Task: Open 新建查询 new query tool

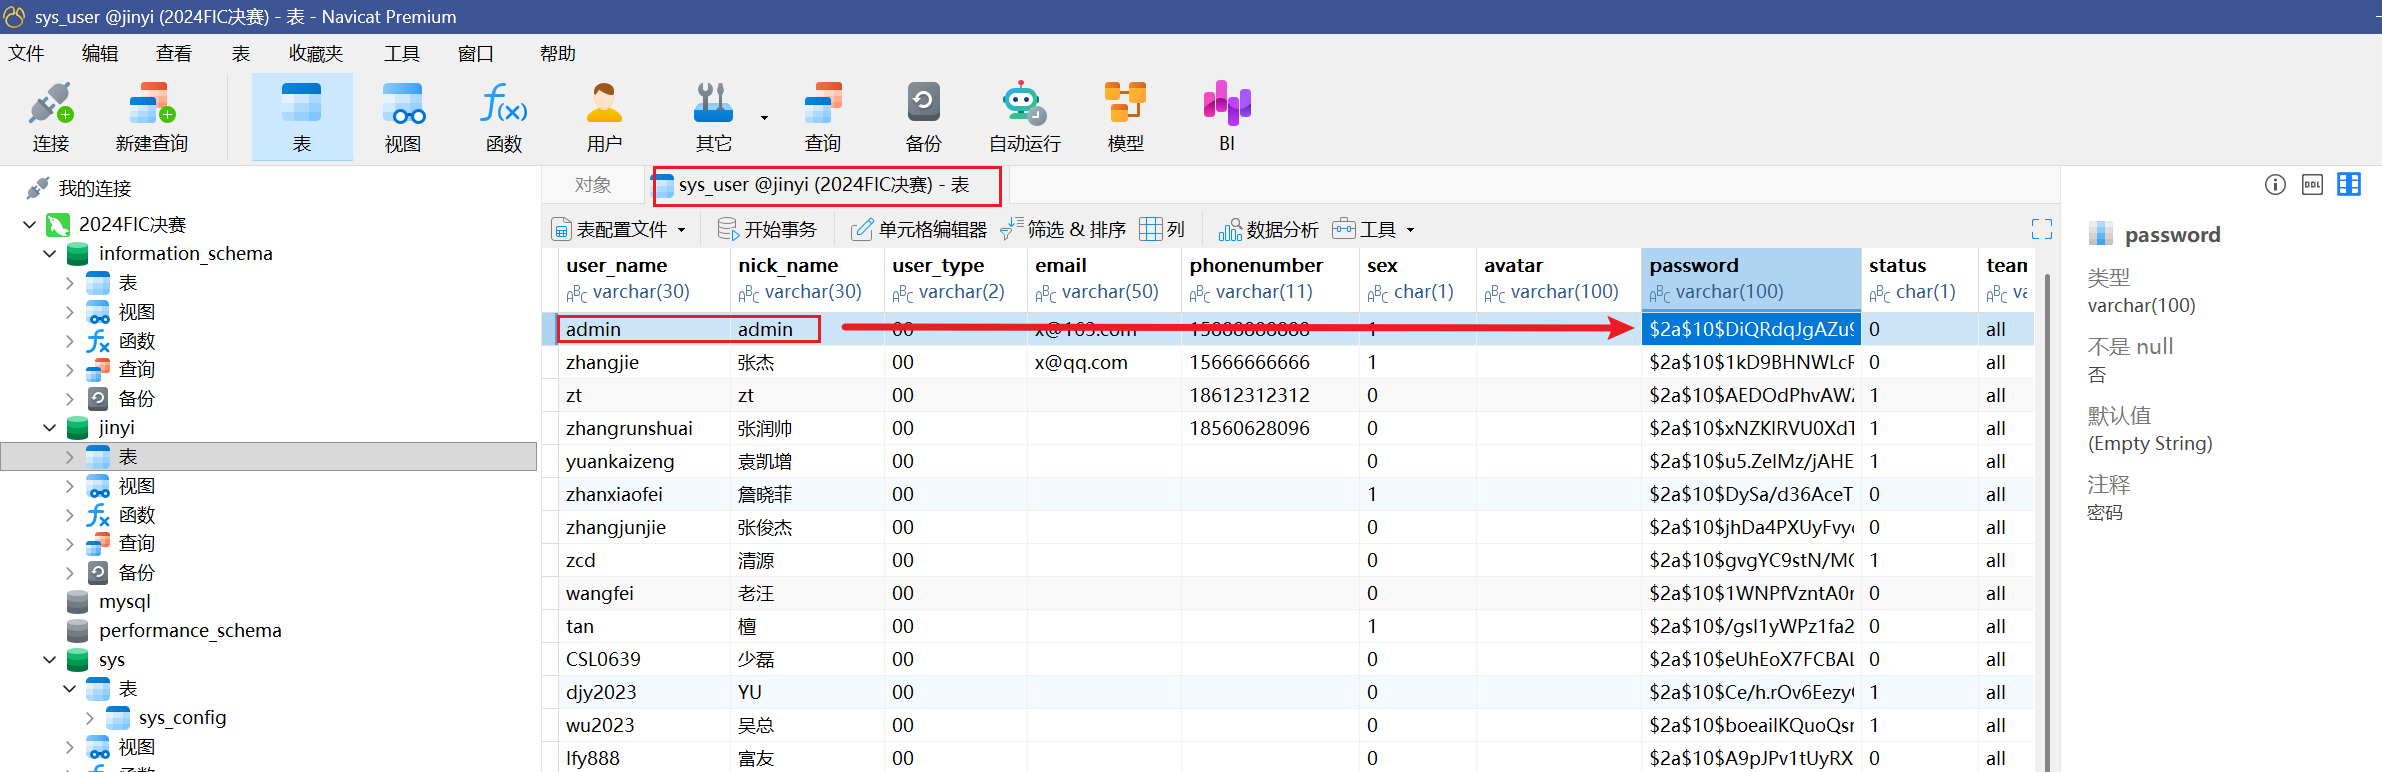Action: click(x=151, y=116)
